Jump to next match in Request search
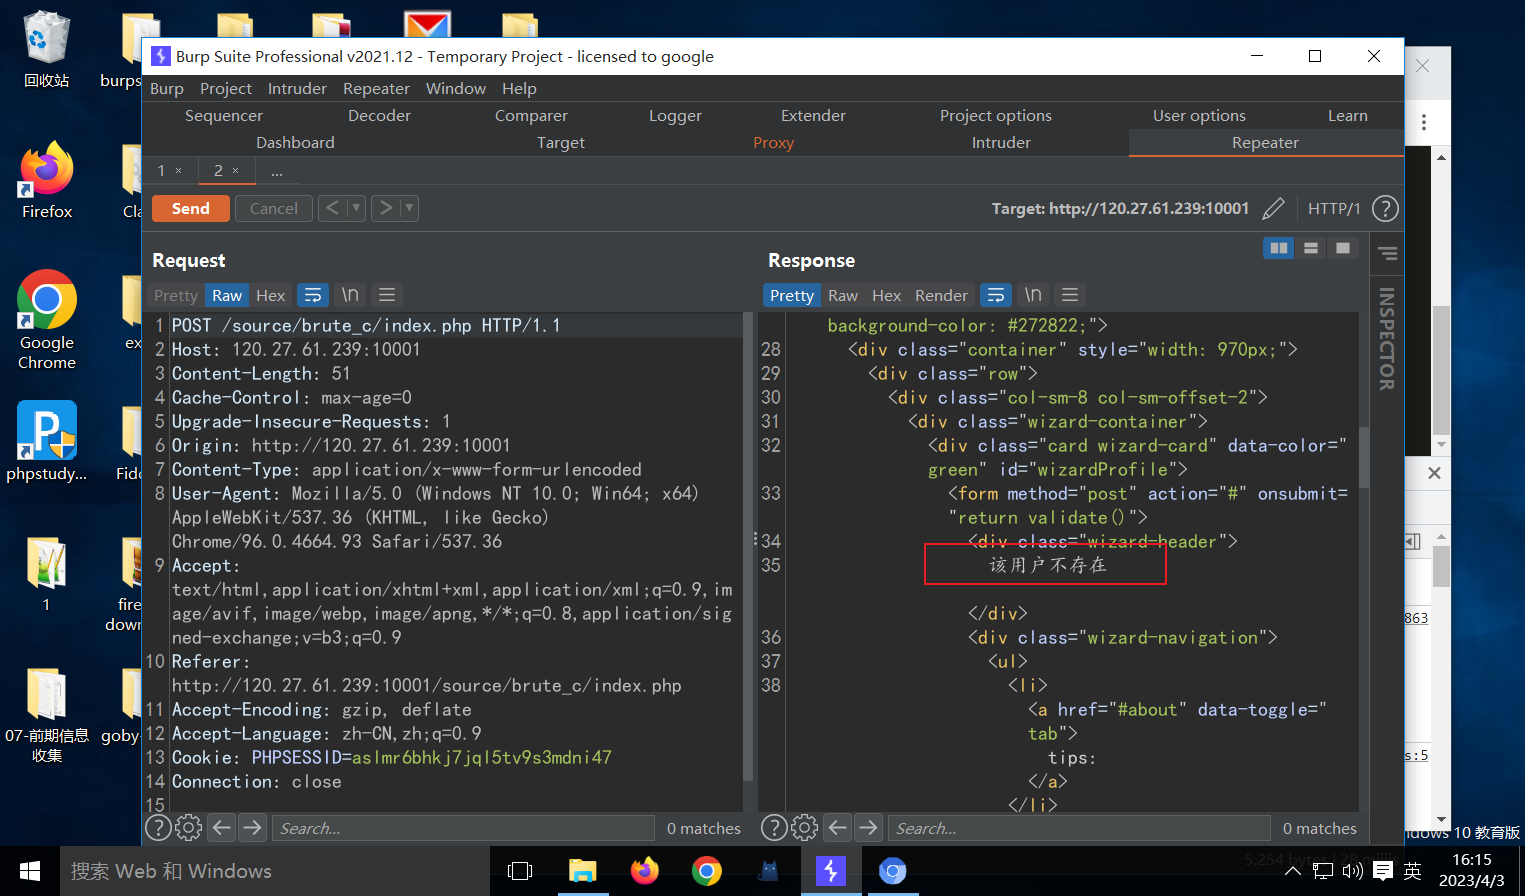 pos(253,827)
